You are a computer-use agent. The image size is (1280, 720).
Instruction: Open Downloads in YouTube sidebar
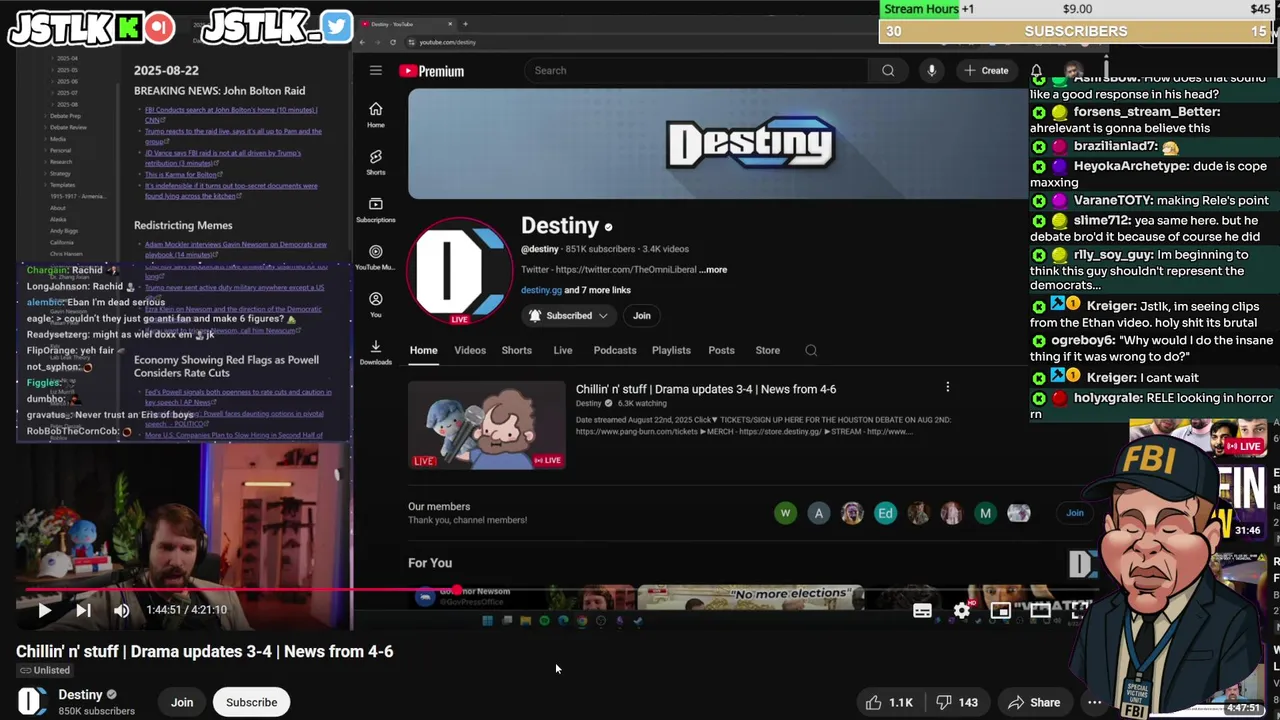[375, 352]
